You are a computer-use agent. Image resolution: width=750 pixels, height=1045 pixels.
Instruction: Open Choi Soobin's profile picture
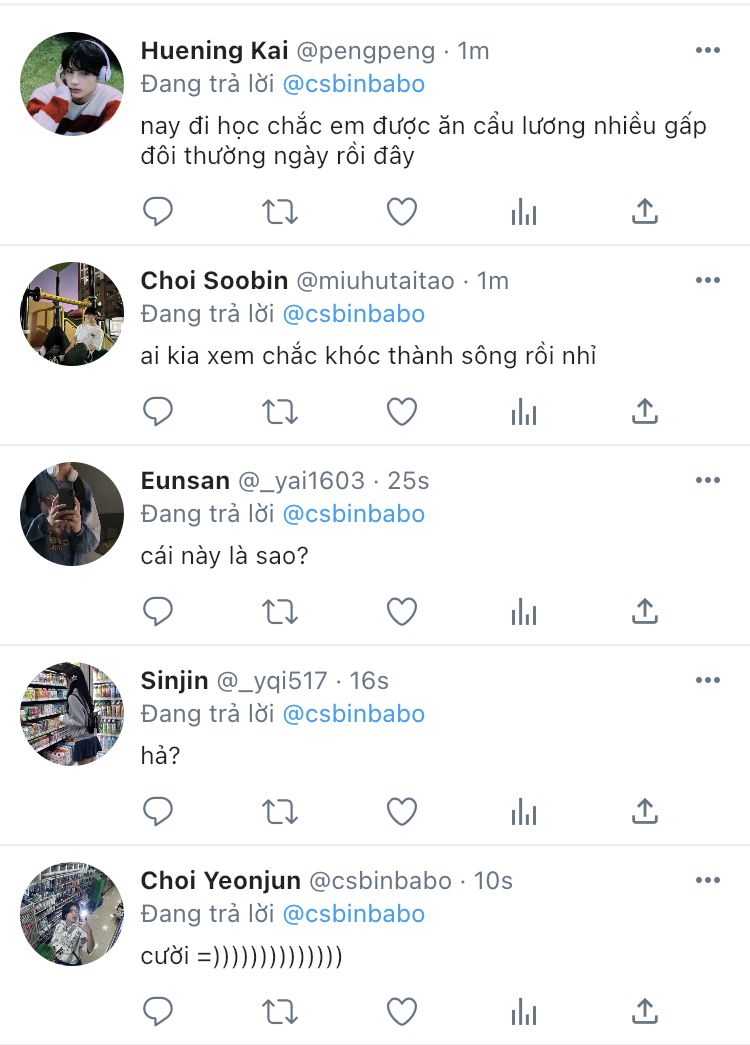(x=72, y=314)
